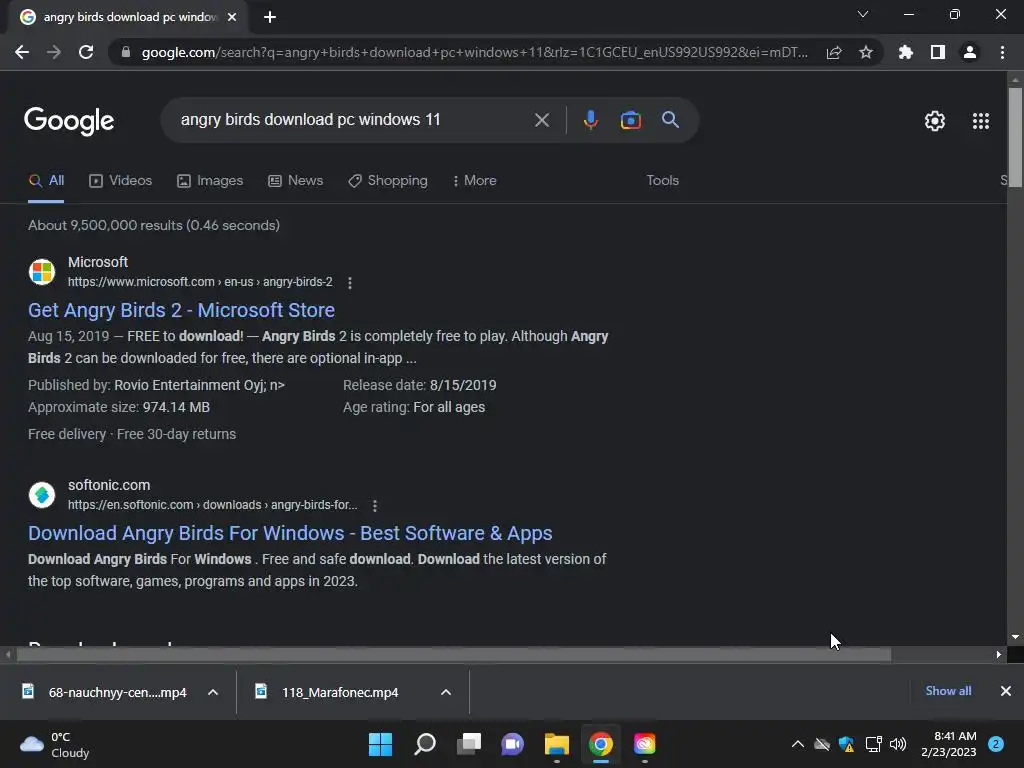Open Task View on taskbar
1024x768 pixels.
pyautogui.click(x=469, y=744)
